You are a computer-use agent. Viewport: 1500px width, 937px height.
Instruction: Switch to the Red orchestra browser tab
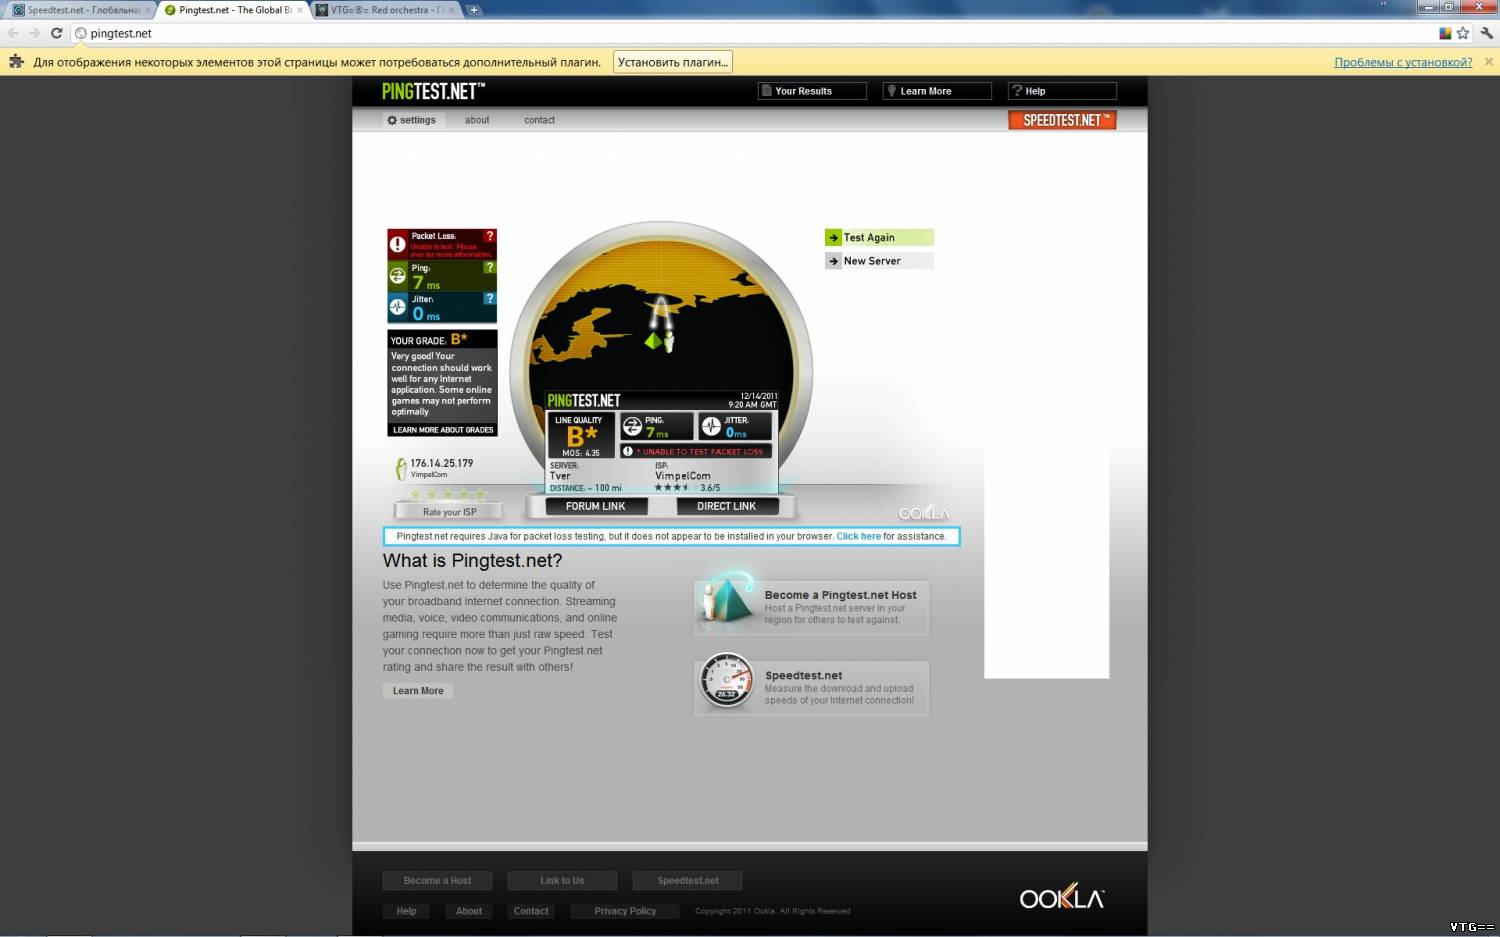click(x=385, y=10)
